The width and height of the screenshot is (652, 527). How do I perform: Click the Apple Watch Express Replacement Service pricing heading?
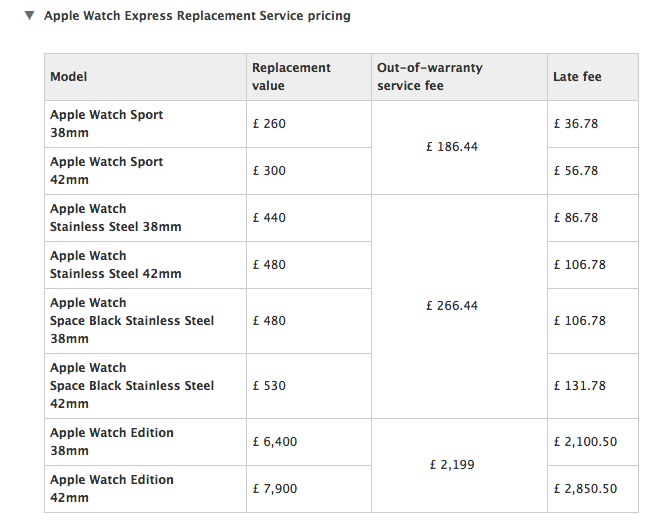pos(197,16)
